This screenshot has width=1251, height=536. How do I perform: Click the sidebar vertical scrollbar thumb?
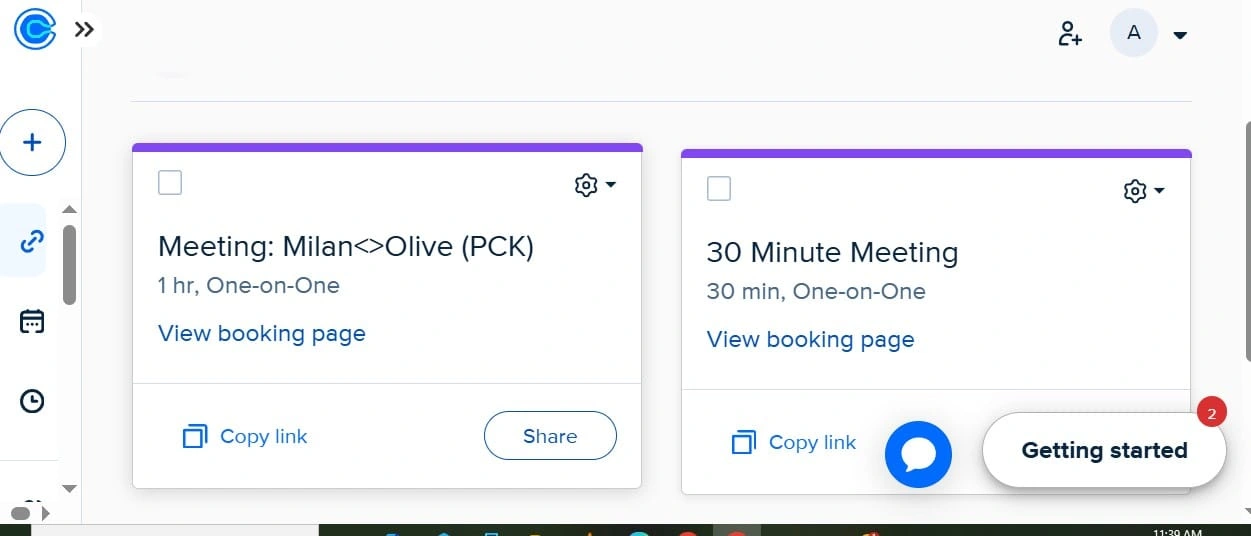tap(69, 264)
